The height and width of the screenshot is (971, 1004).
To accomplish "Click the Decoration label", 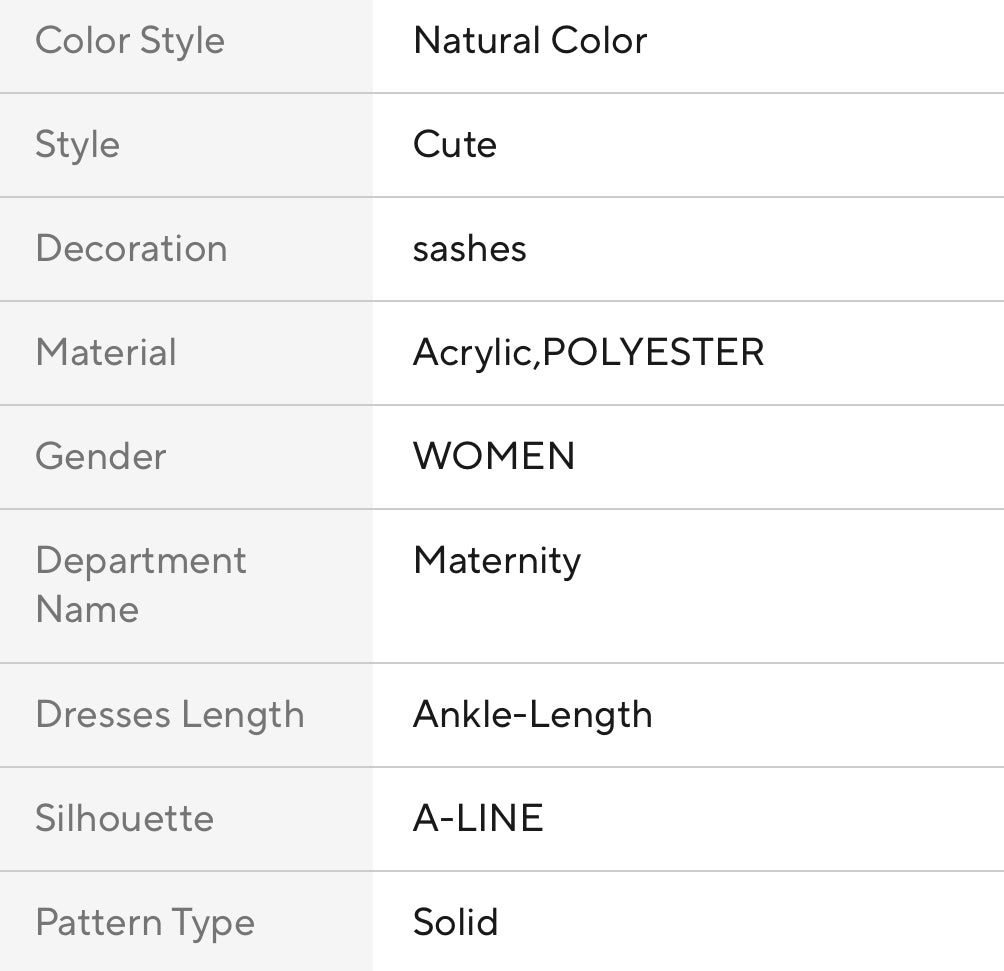I will 131,249.
